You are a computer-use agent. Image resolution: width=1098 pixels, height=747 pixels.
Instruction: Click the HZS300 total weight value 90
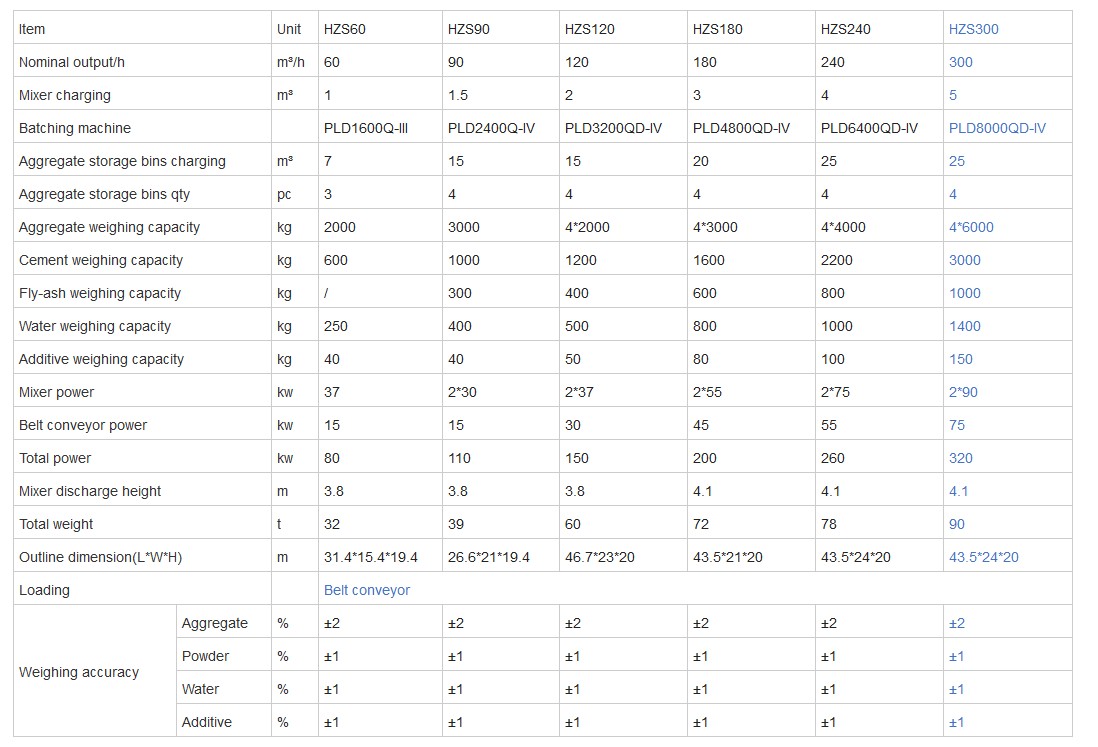click(x=957, y=524)
